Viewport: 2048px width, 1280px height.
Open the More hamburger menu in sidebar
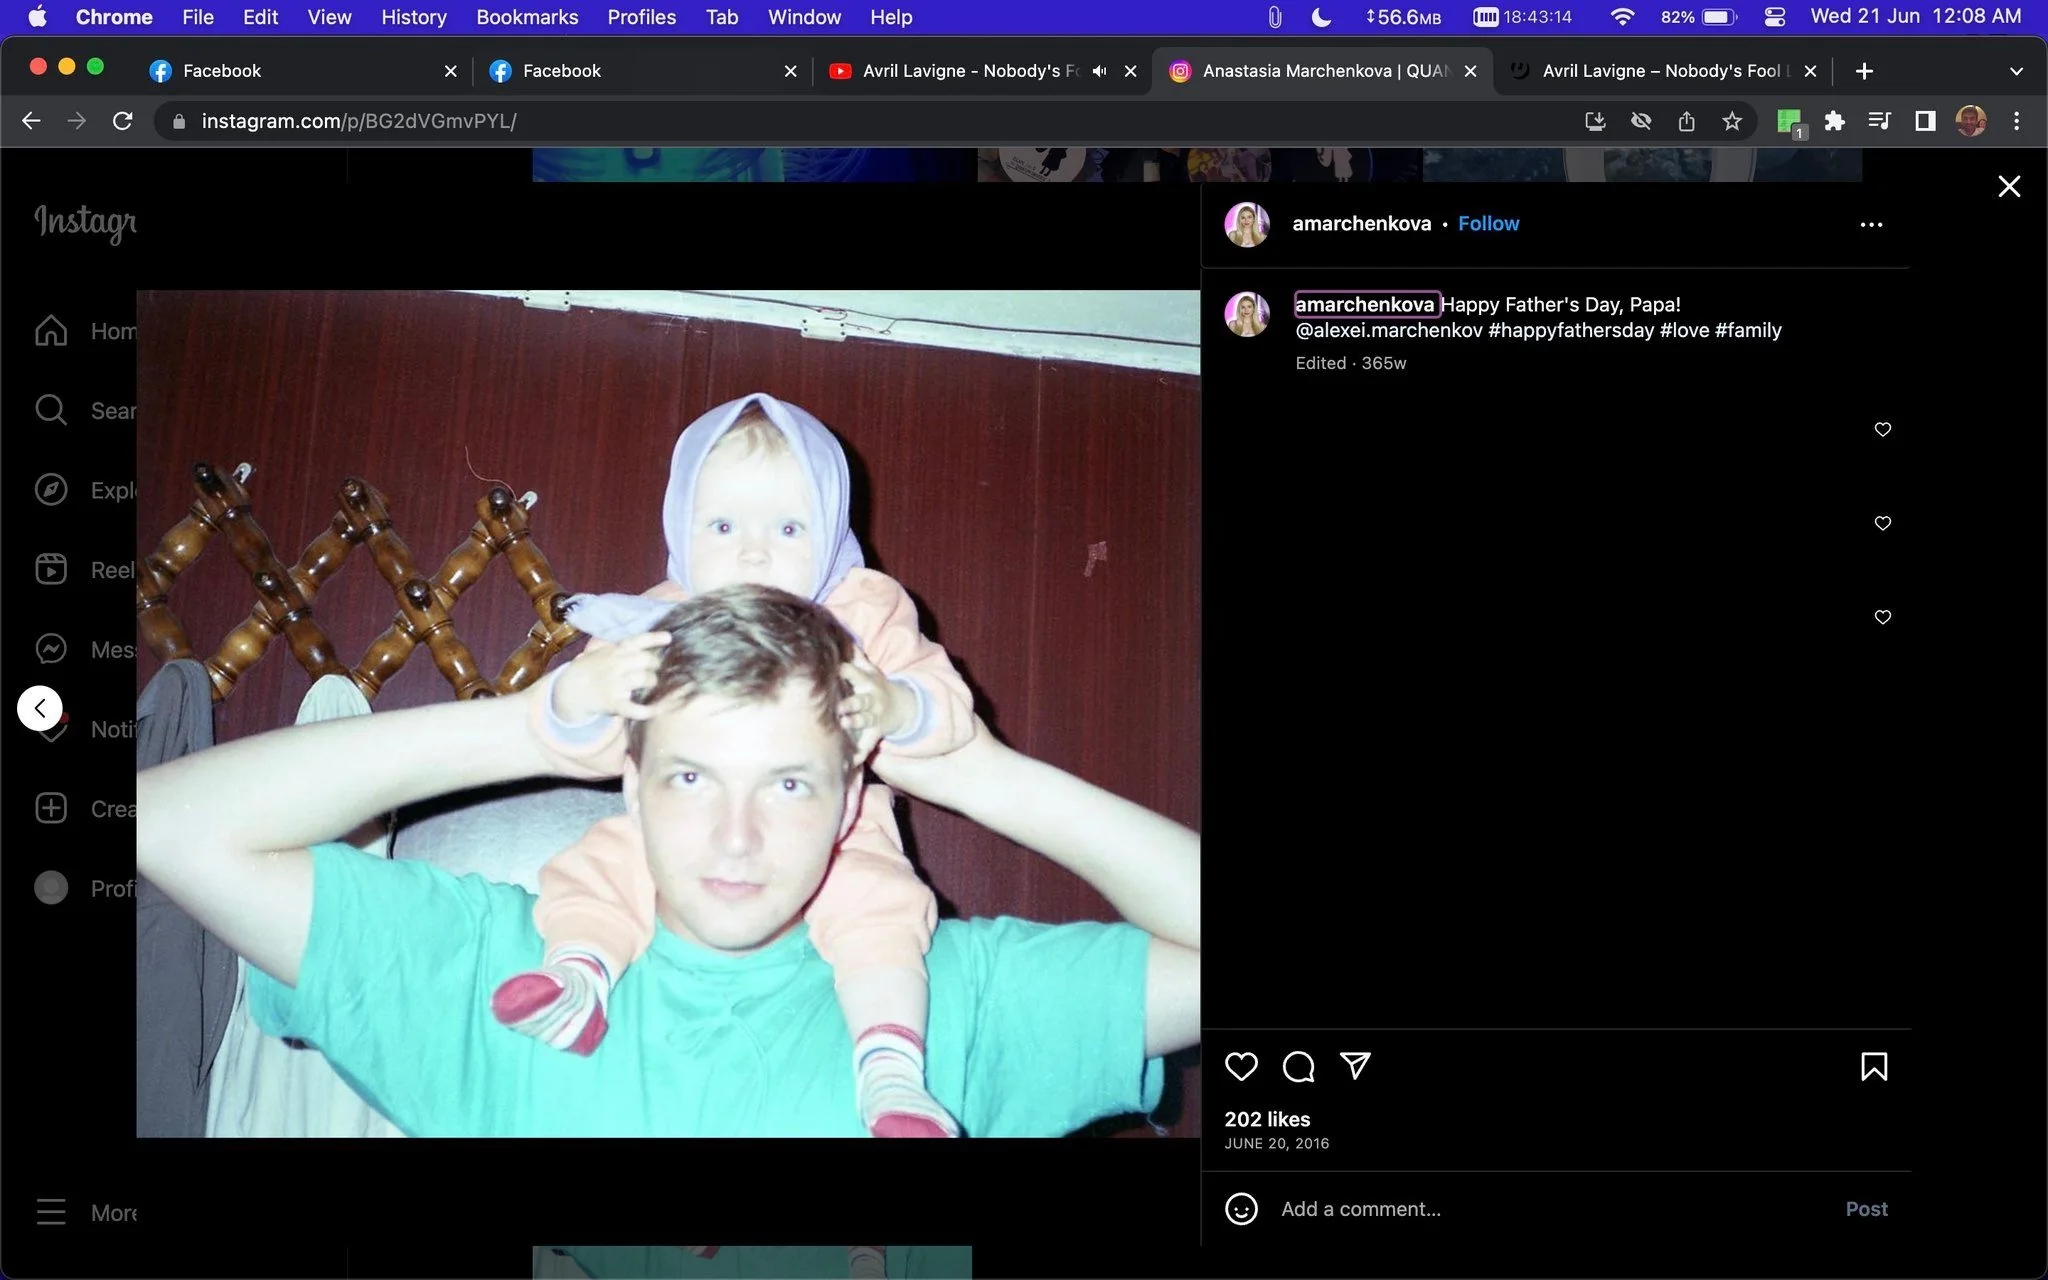51,1212
